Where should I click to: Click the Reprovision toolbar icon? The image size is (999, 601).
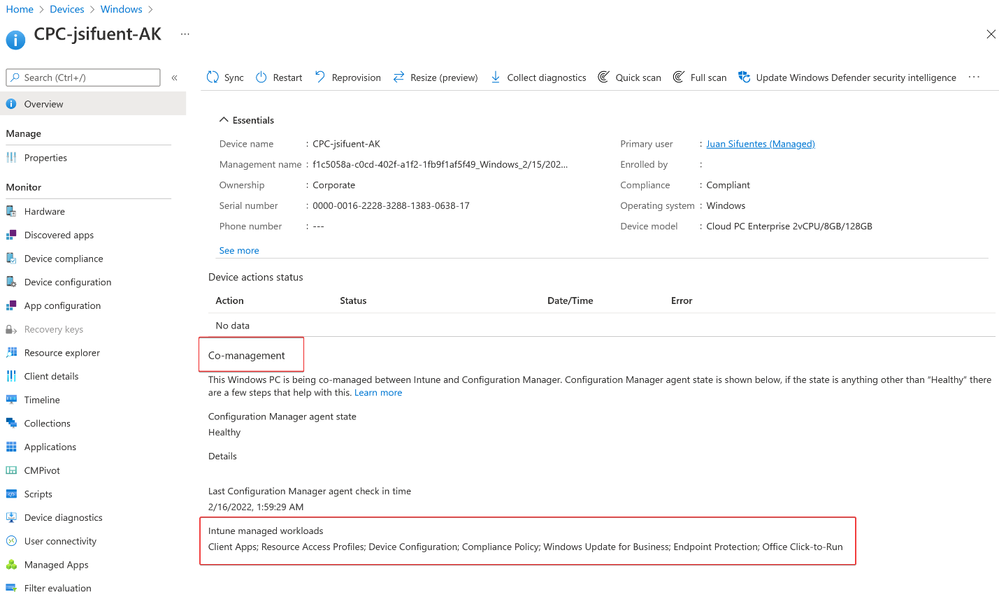320,77
